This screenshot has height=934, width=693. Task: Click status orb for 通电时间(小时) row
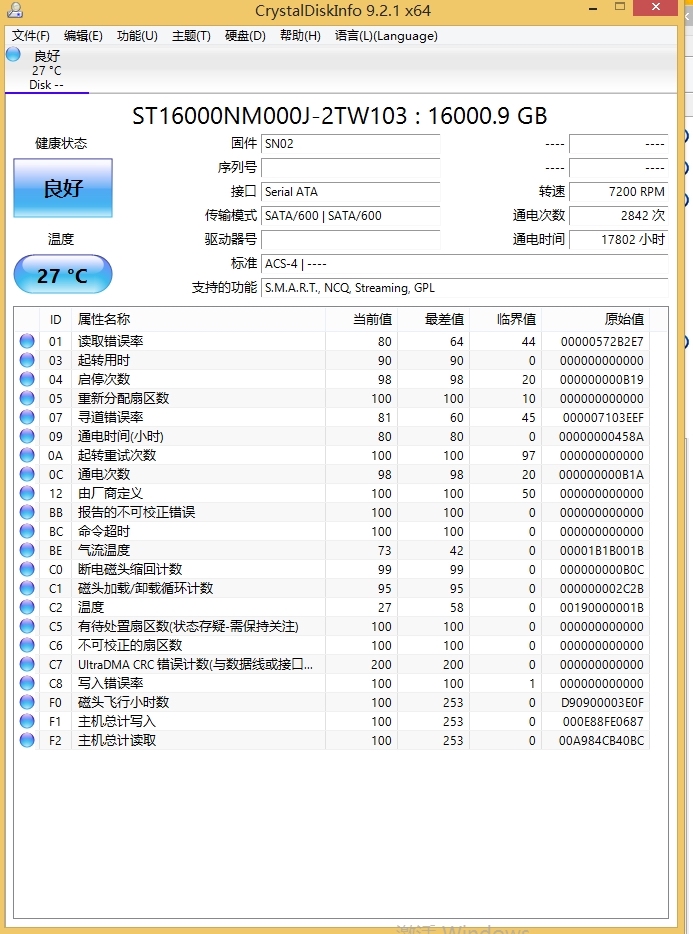point(27,436)
